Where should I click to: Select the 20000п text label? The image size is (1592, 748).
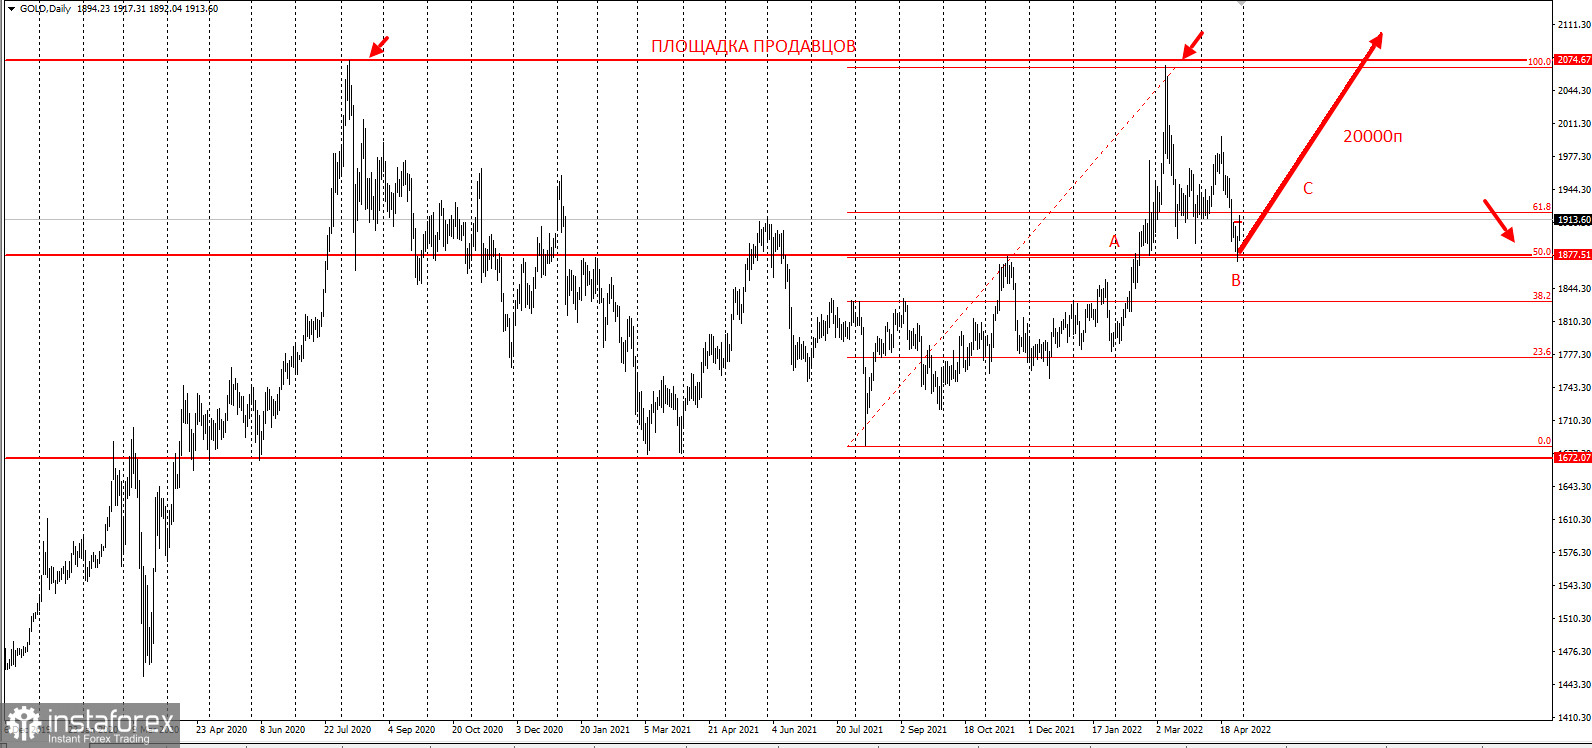1372,136
